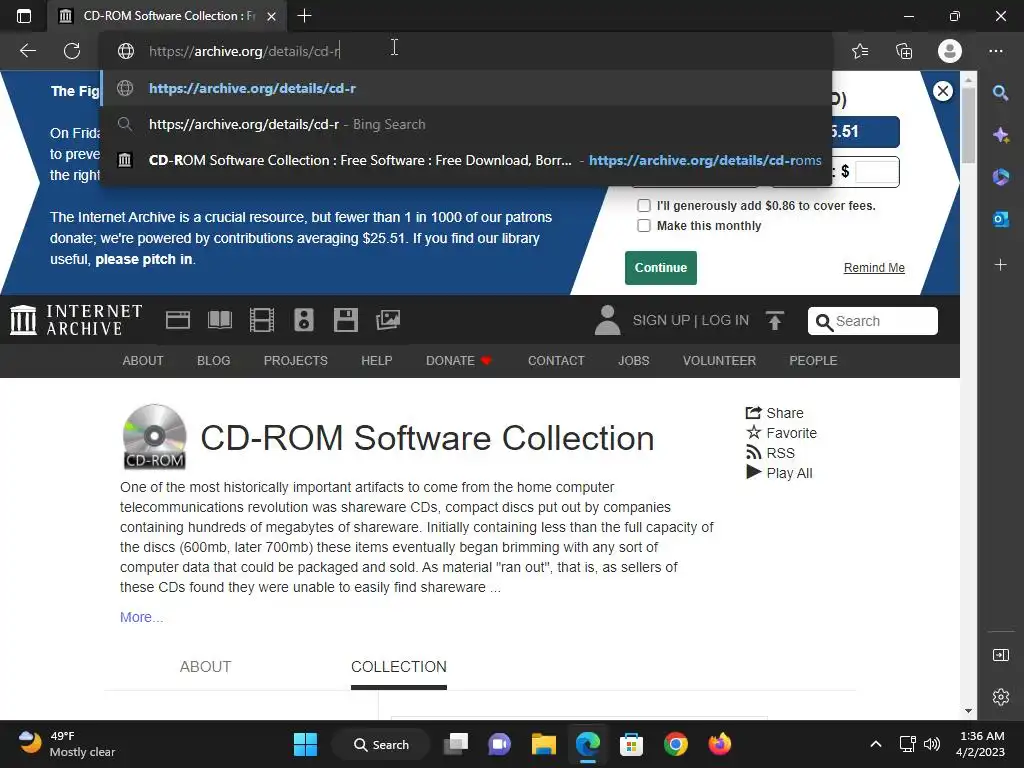Open the Audio speaker icon
This screenshot has width=1024, height=768.
click(x=304, y=320)
